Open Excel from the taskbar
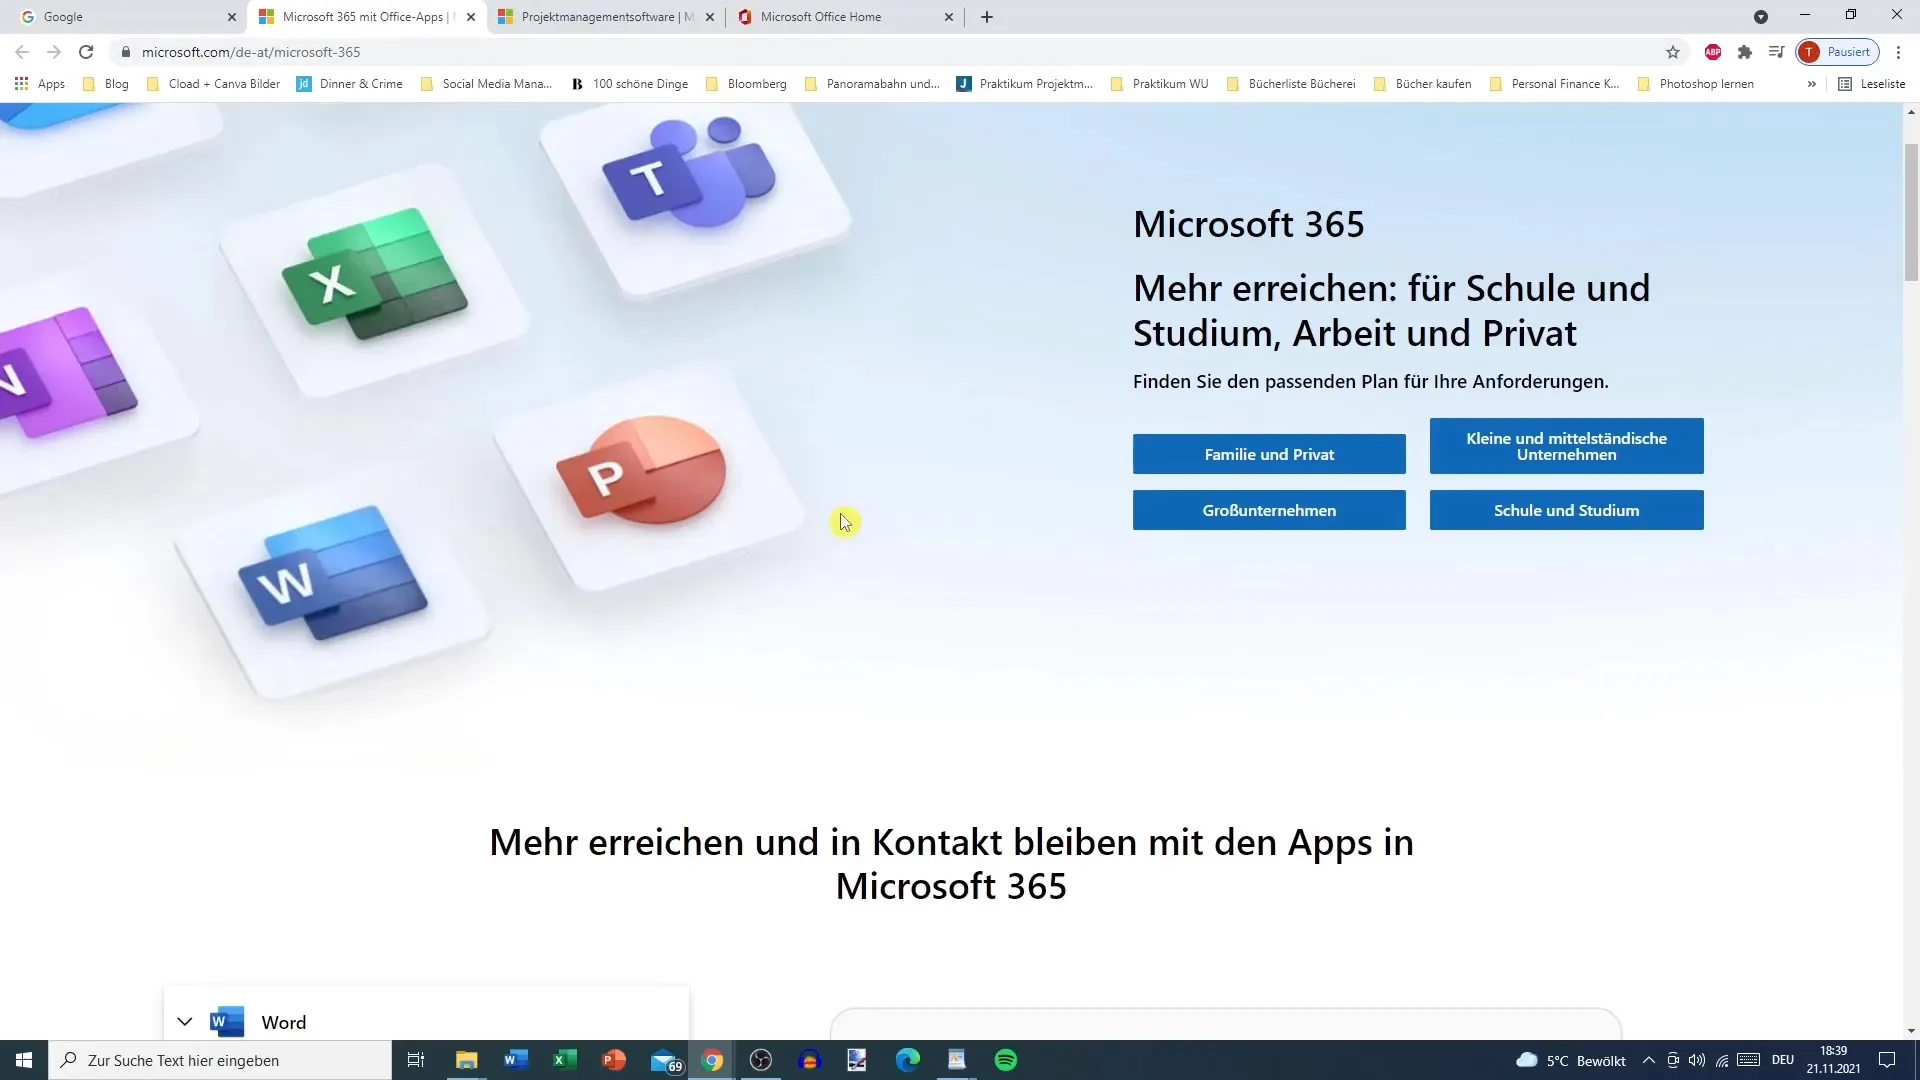Screen dimensions: 1920x1080 (x=564, y=1060)
